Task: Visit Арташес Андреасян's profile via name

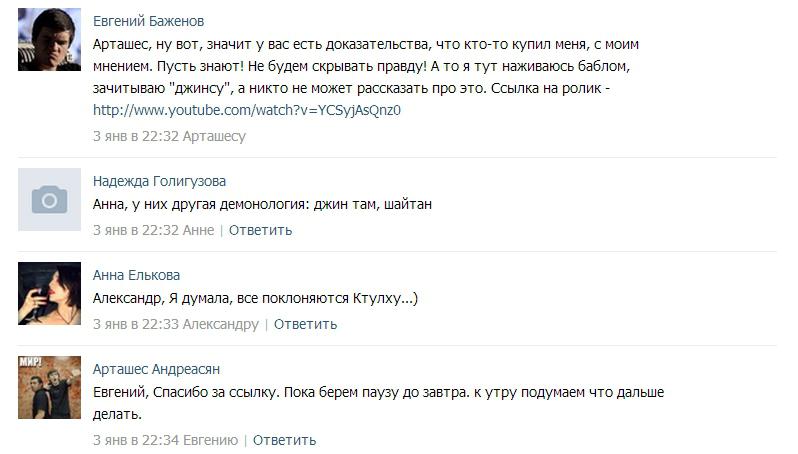Action: 156,369
